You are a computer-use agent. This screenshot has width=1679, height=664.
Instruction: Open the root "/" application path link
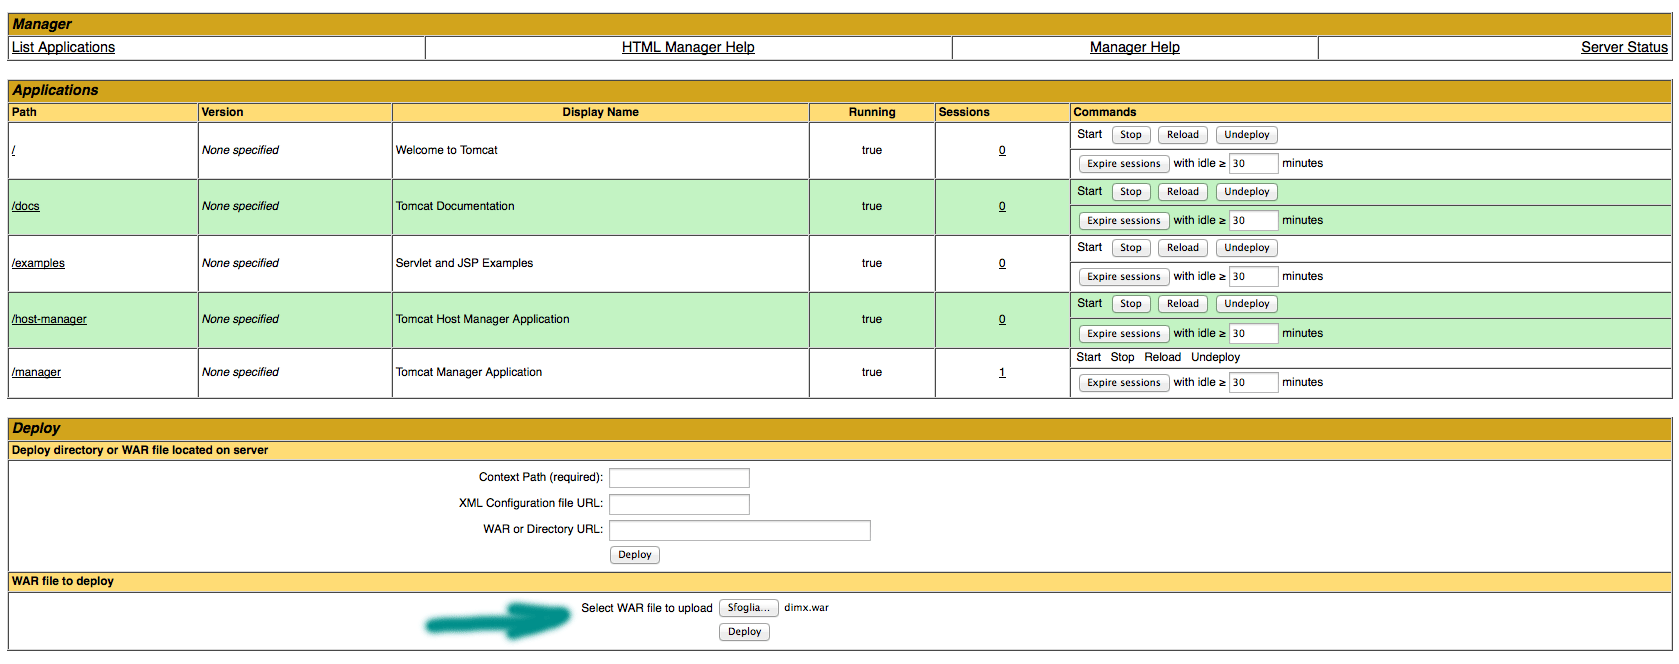click(x=14, y=150)
